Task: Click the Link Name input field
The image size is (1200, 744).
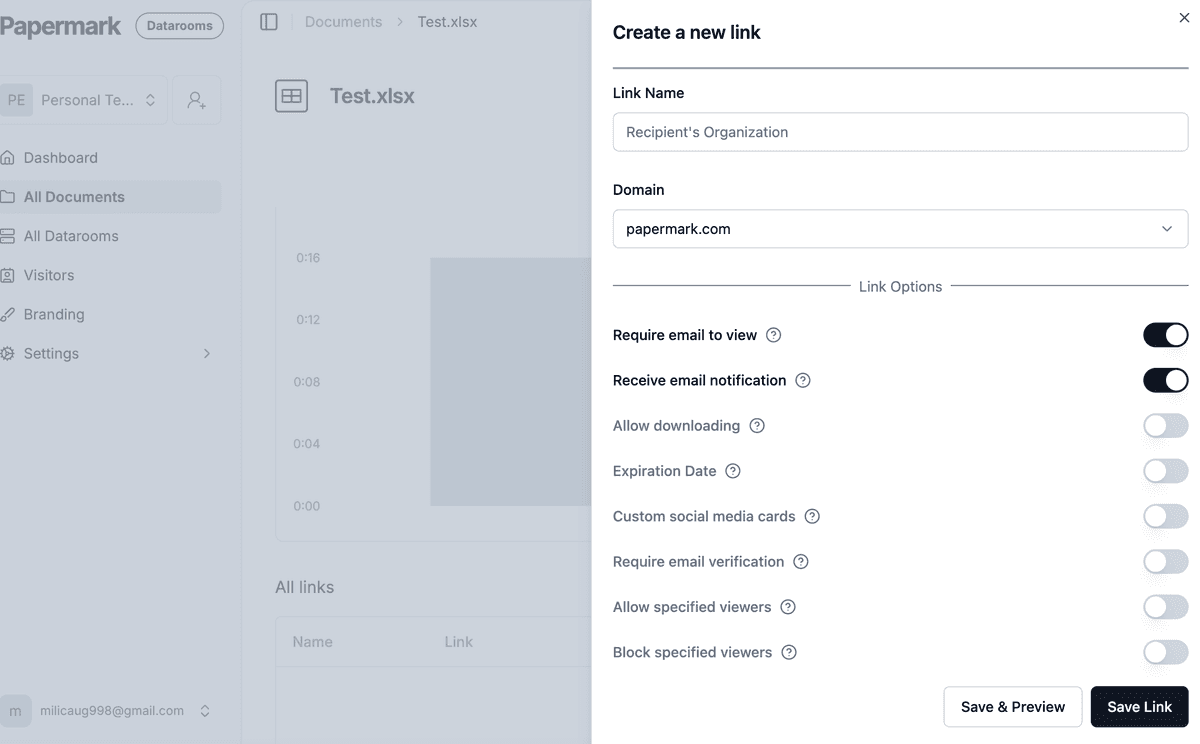Action: (x=899, y=132)
